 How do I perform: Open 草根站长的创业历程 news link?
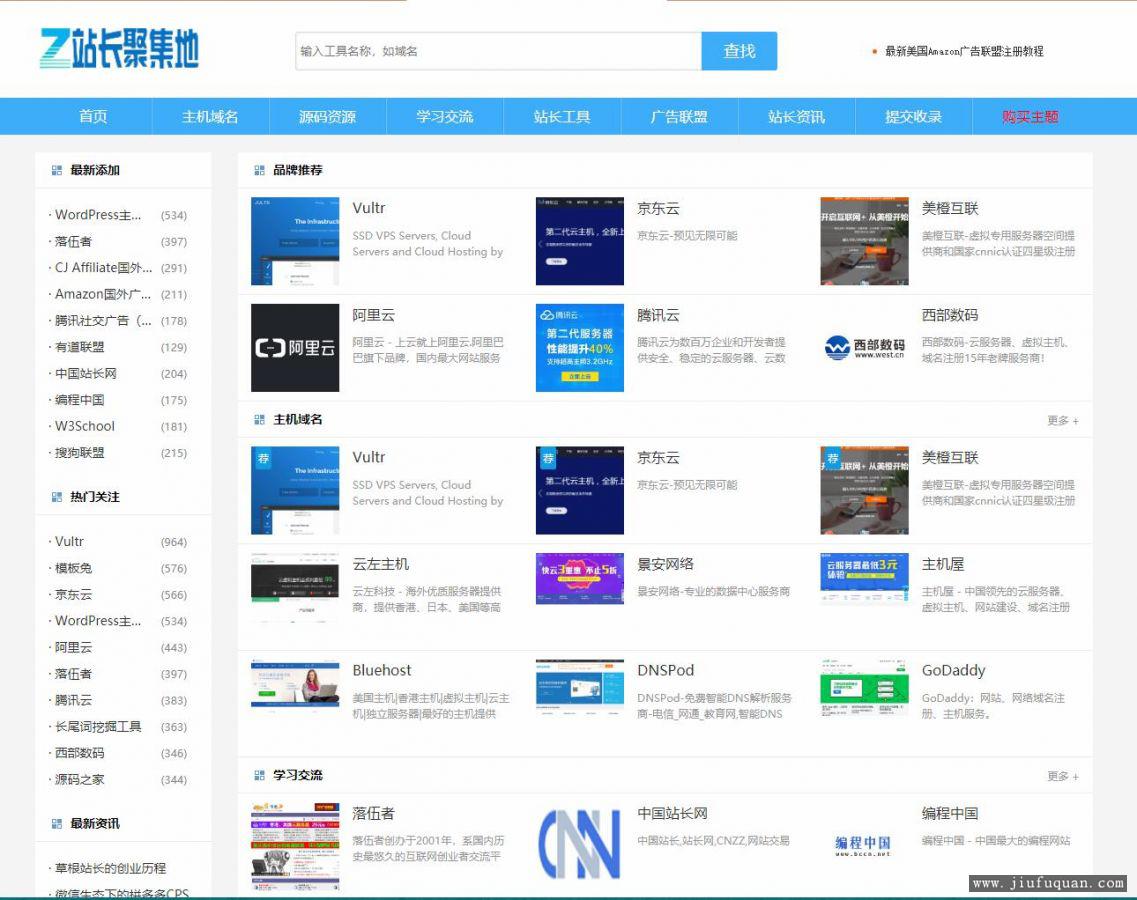[110, 869]
